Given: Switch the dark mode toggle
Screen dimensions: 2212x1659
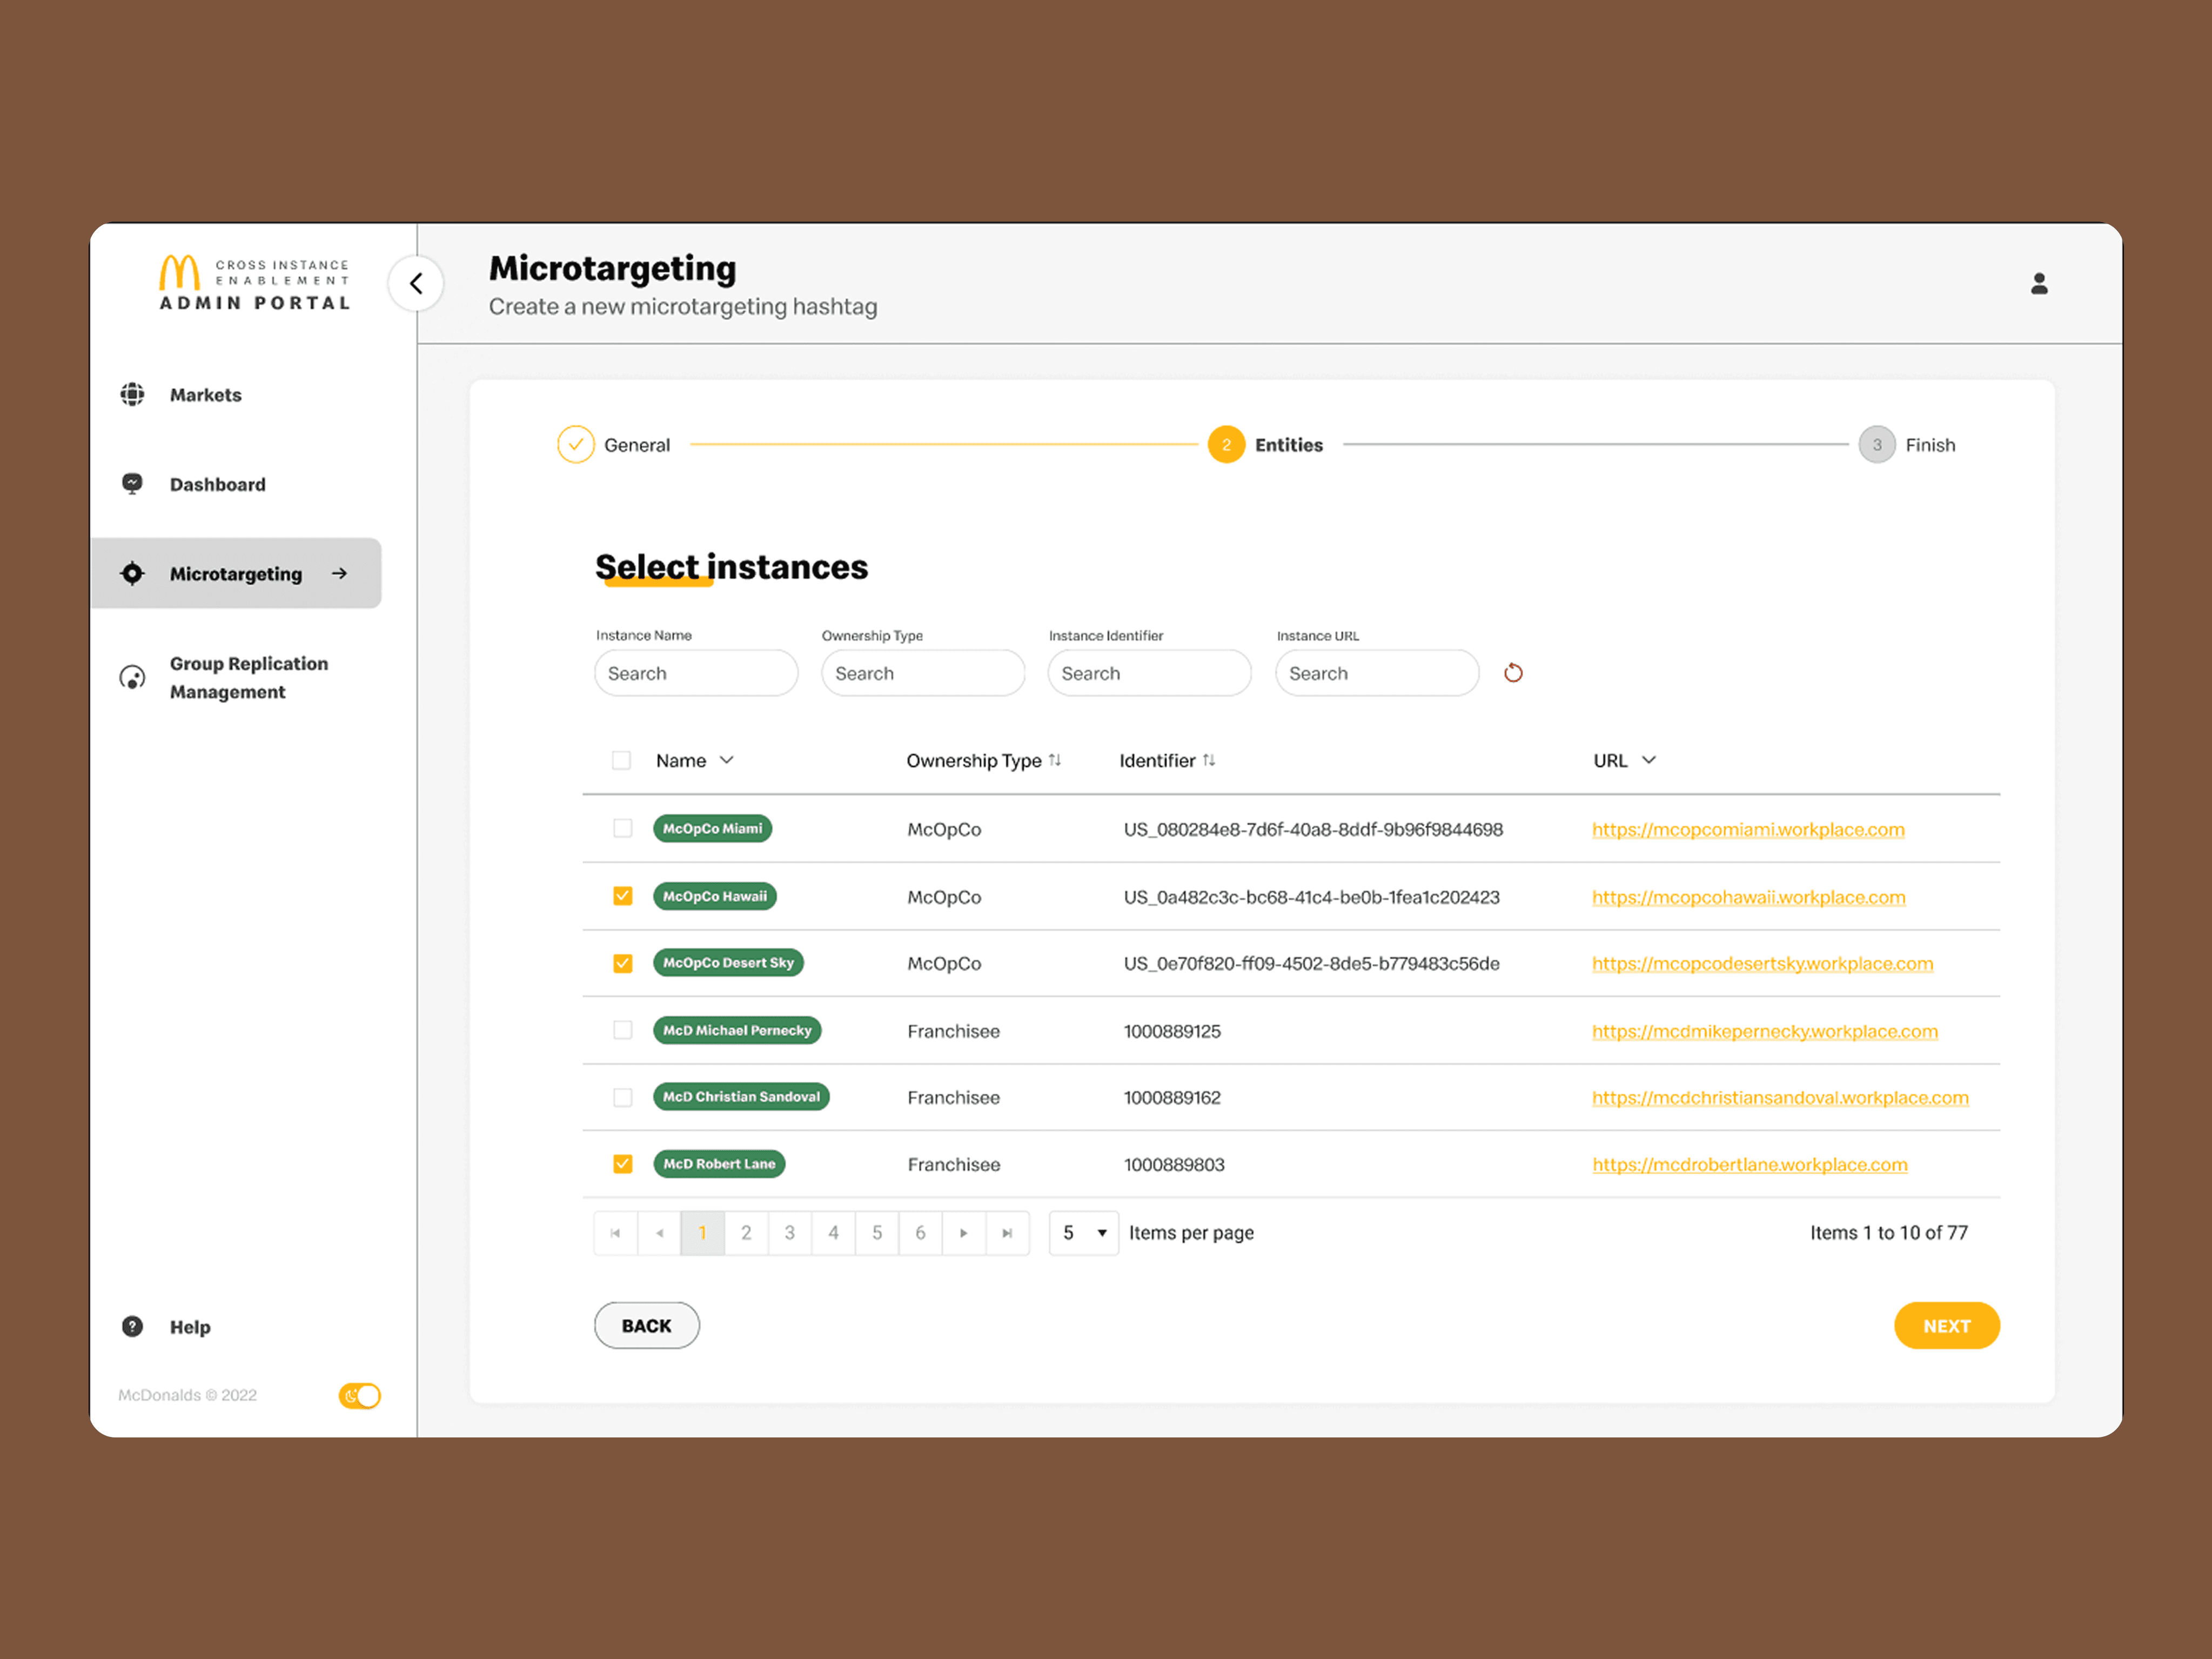Looking at the screenshot, I should pyautogui.click(x=359, y=1395).
